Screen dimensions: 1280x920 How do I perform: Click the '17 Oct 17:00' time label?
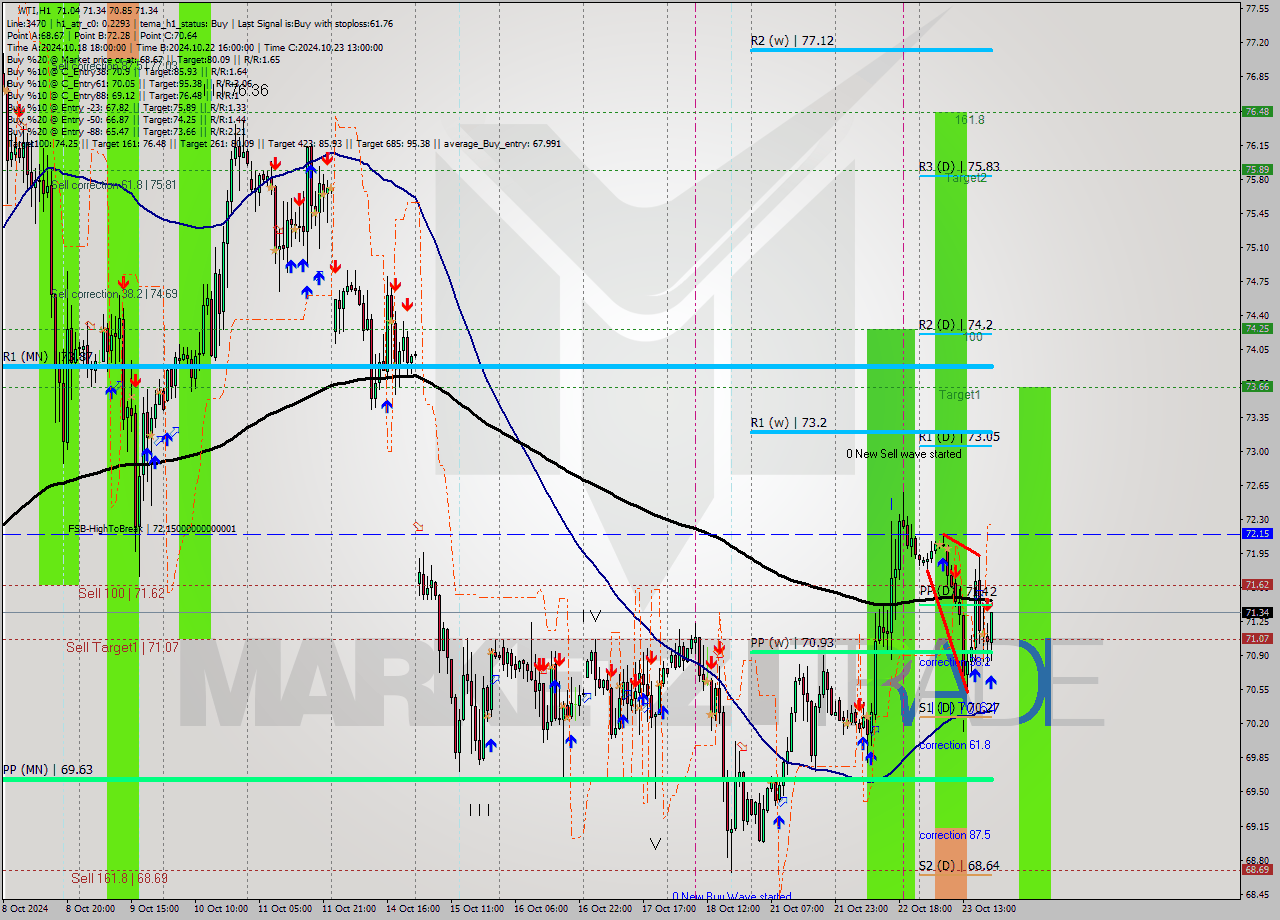coord(669,909)
